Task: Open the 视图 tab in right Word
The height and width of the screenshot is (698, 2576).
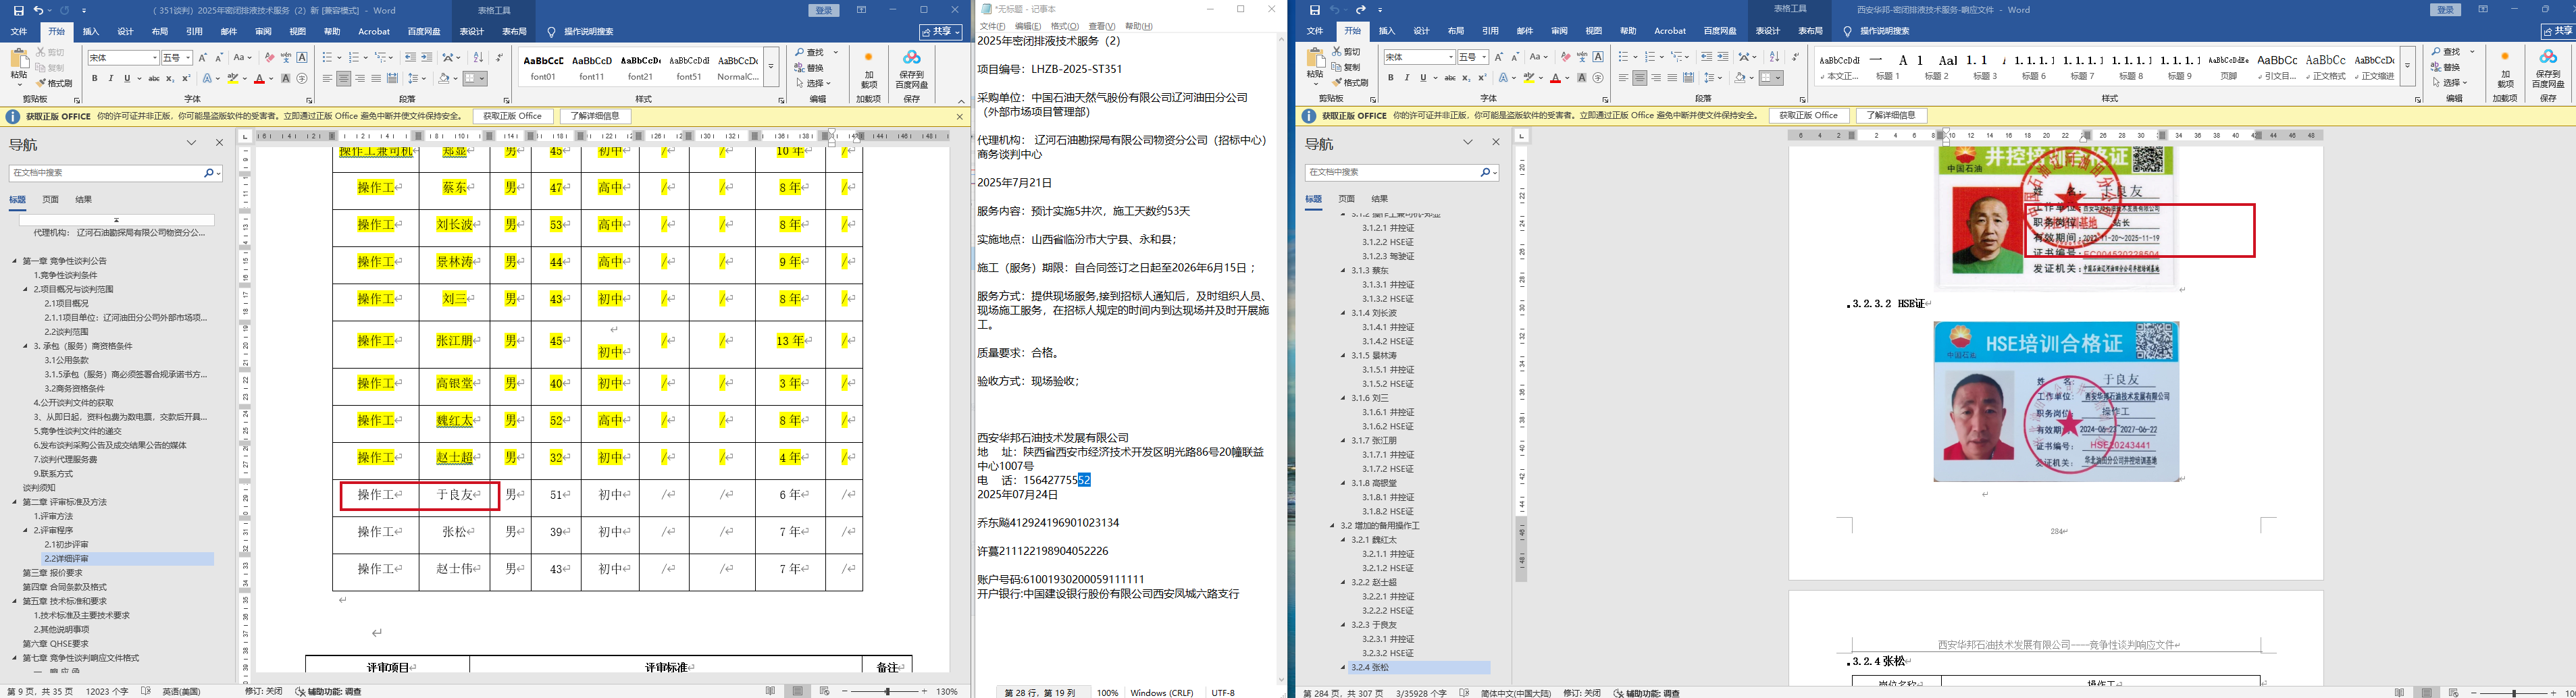Action: [1594, 32]
